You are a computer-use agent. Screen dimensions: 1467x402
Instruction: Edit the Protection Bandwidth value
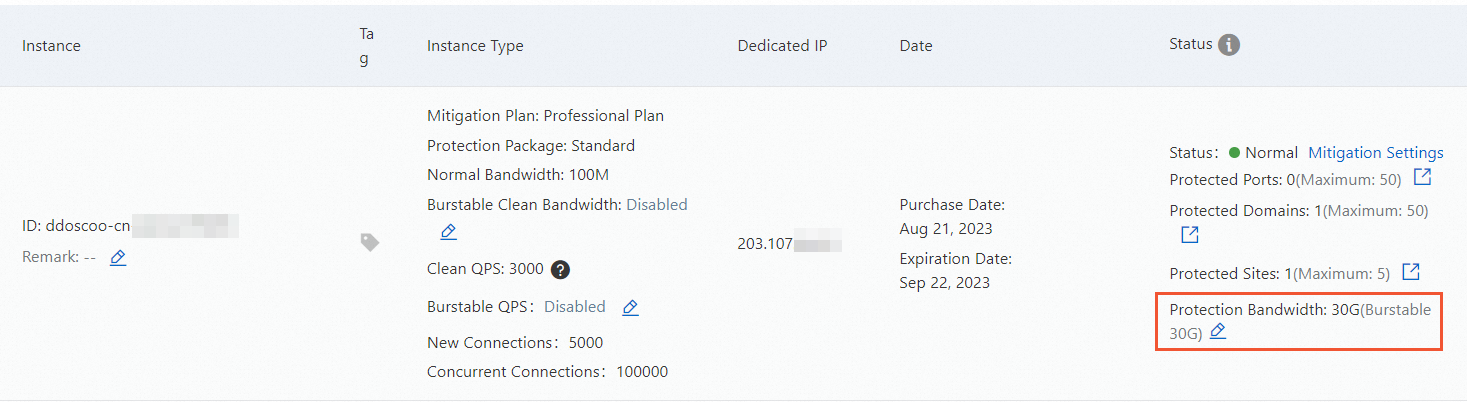click(x=1217, y=331)
